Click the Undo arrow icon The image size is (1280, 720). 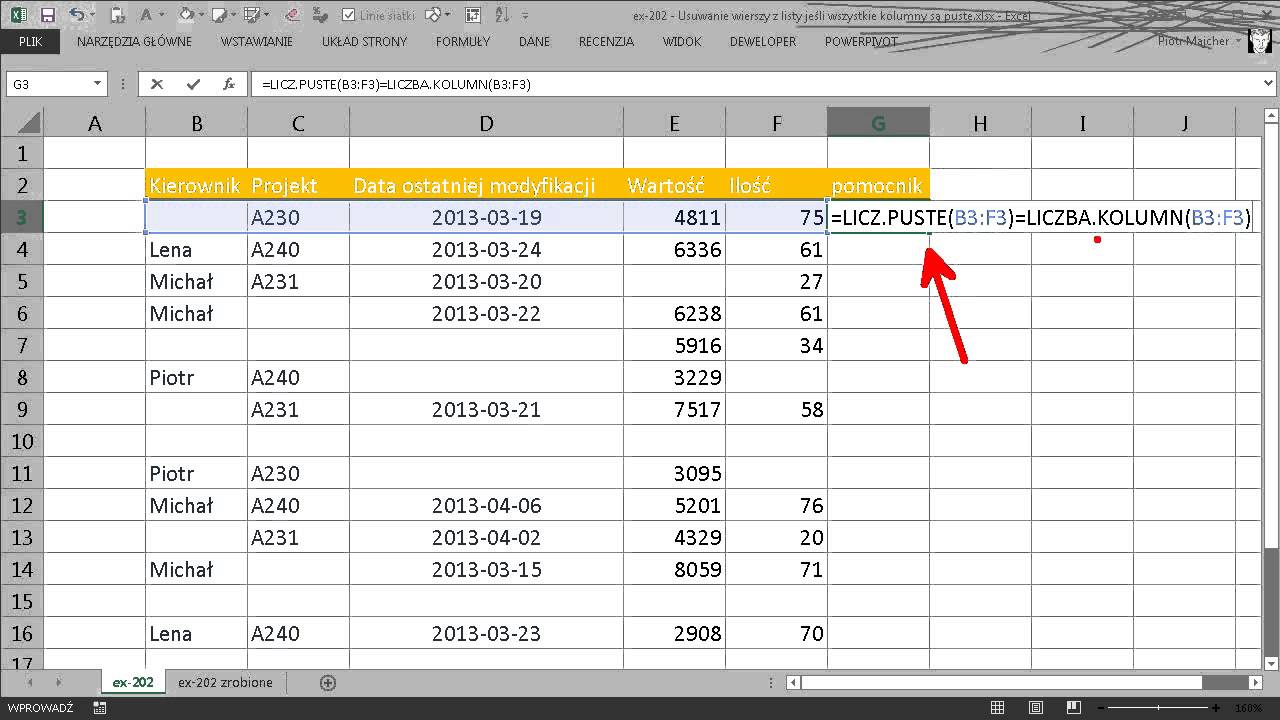pyautogui.click(x=76, y=14)
